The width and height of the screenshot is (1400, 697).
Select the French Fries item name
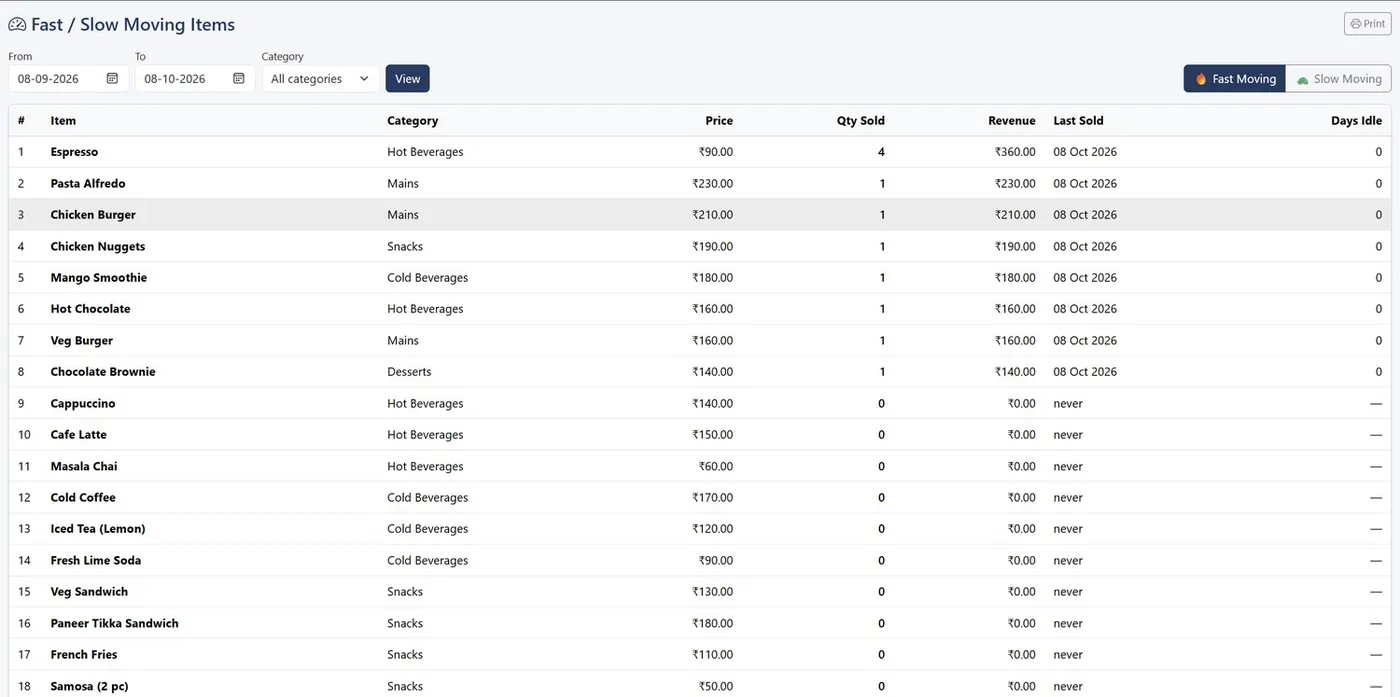[84, 655]
